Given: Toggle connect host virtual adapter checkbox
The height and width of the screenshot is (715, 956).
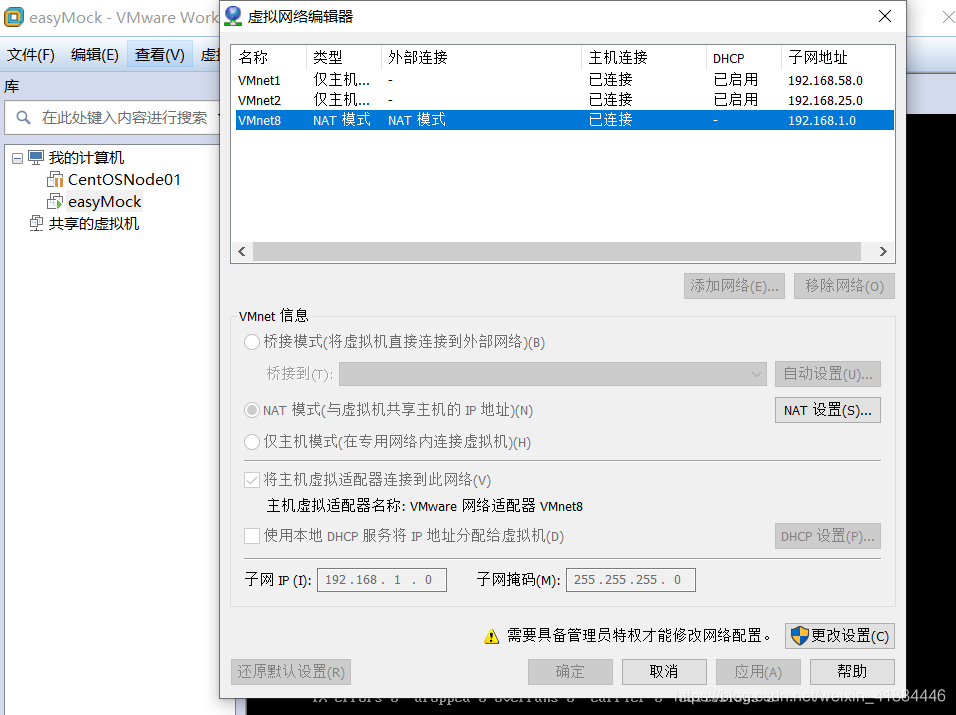Looking at the screenshot, I should tap(252, 480).
